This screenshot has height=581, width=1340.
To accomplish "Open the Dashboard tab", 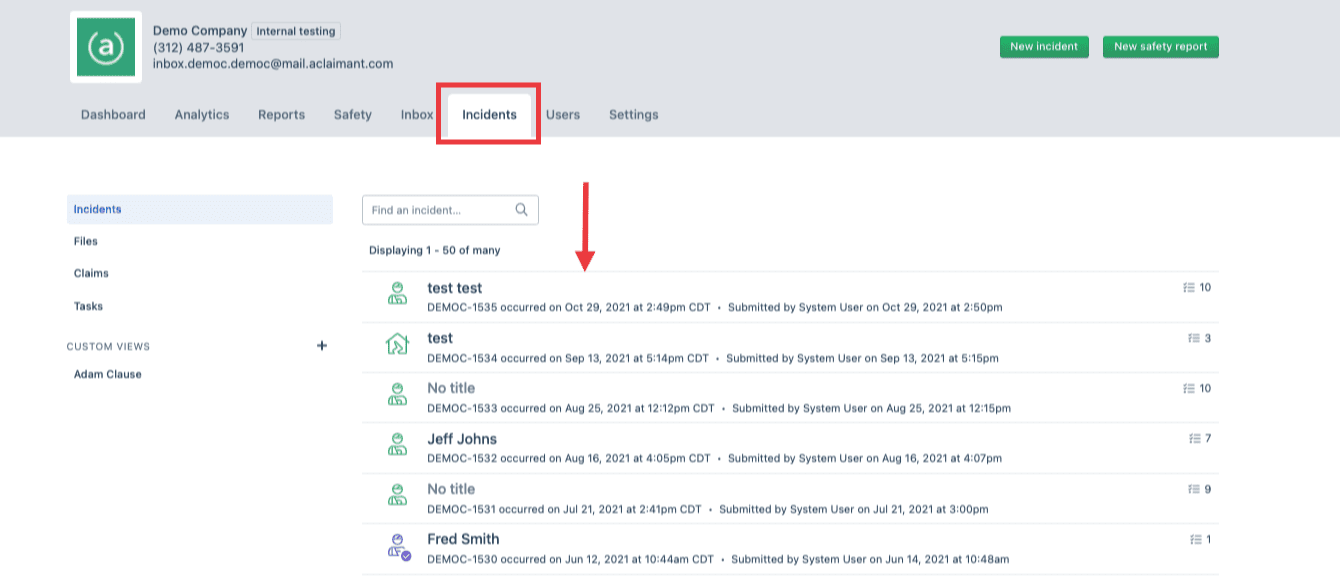I will tap(113, 115).
